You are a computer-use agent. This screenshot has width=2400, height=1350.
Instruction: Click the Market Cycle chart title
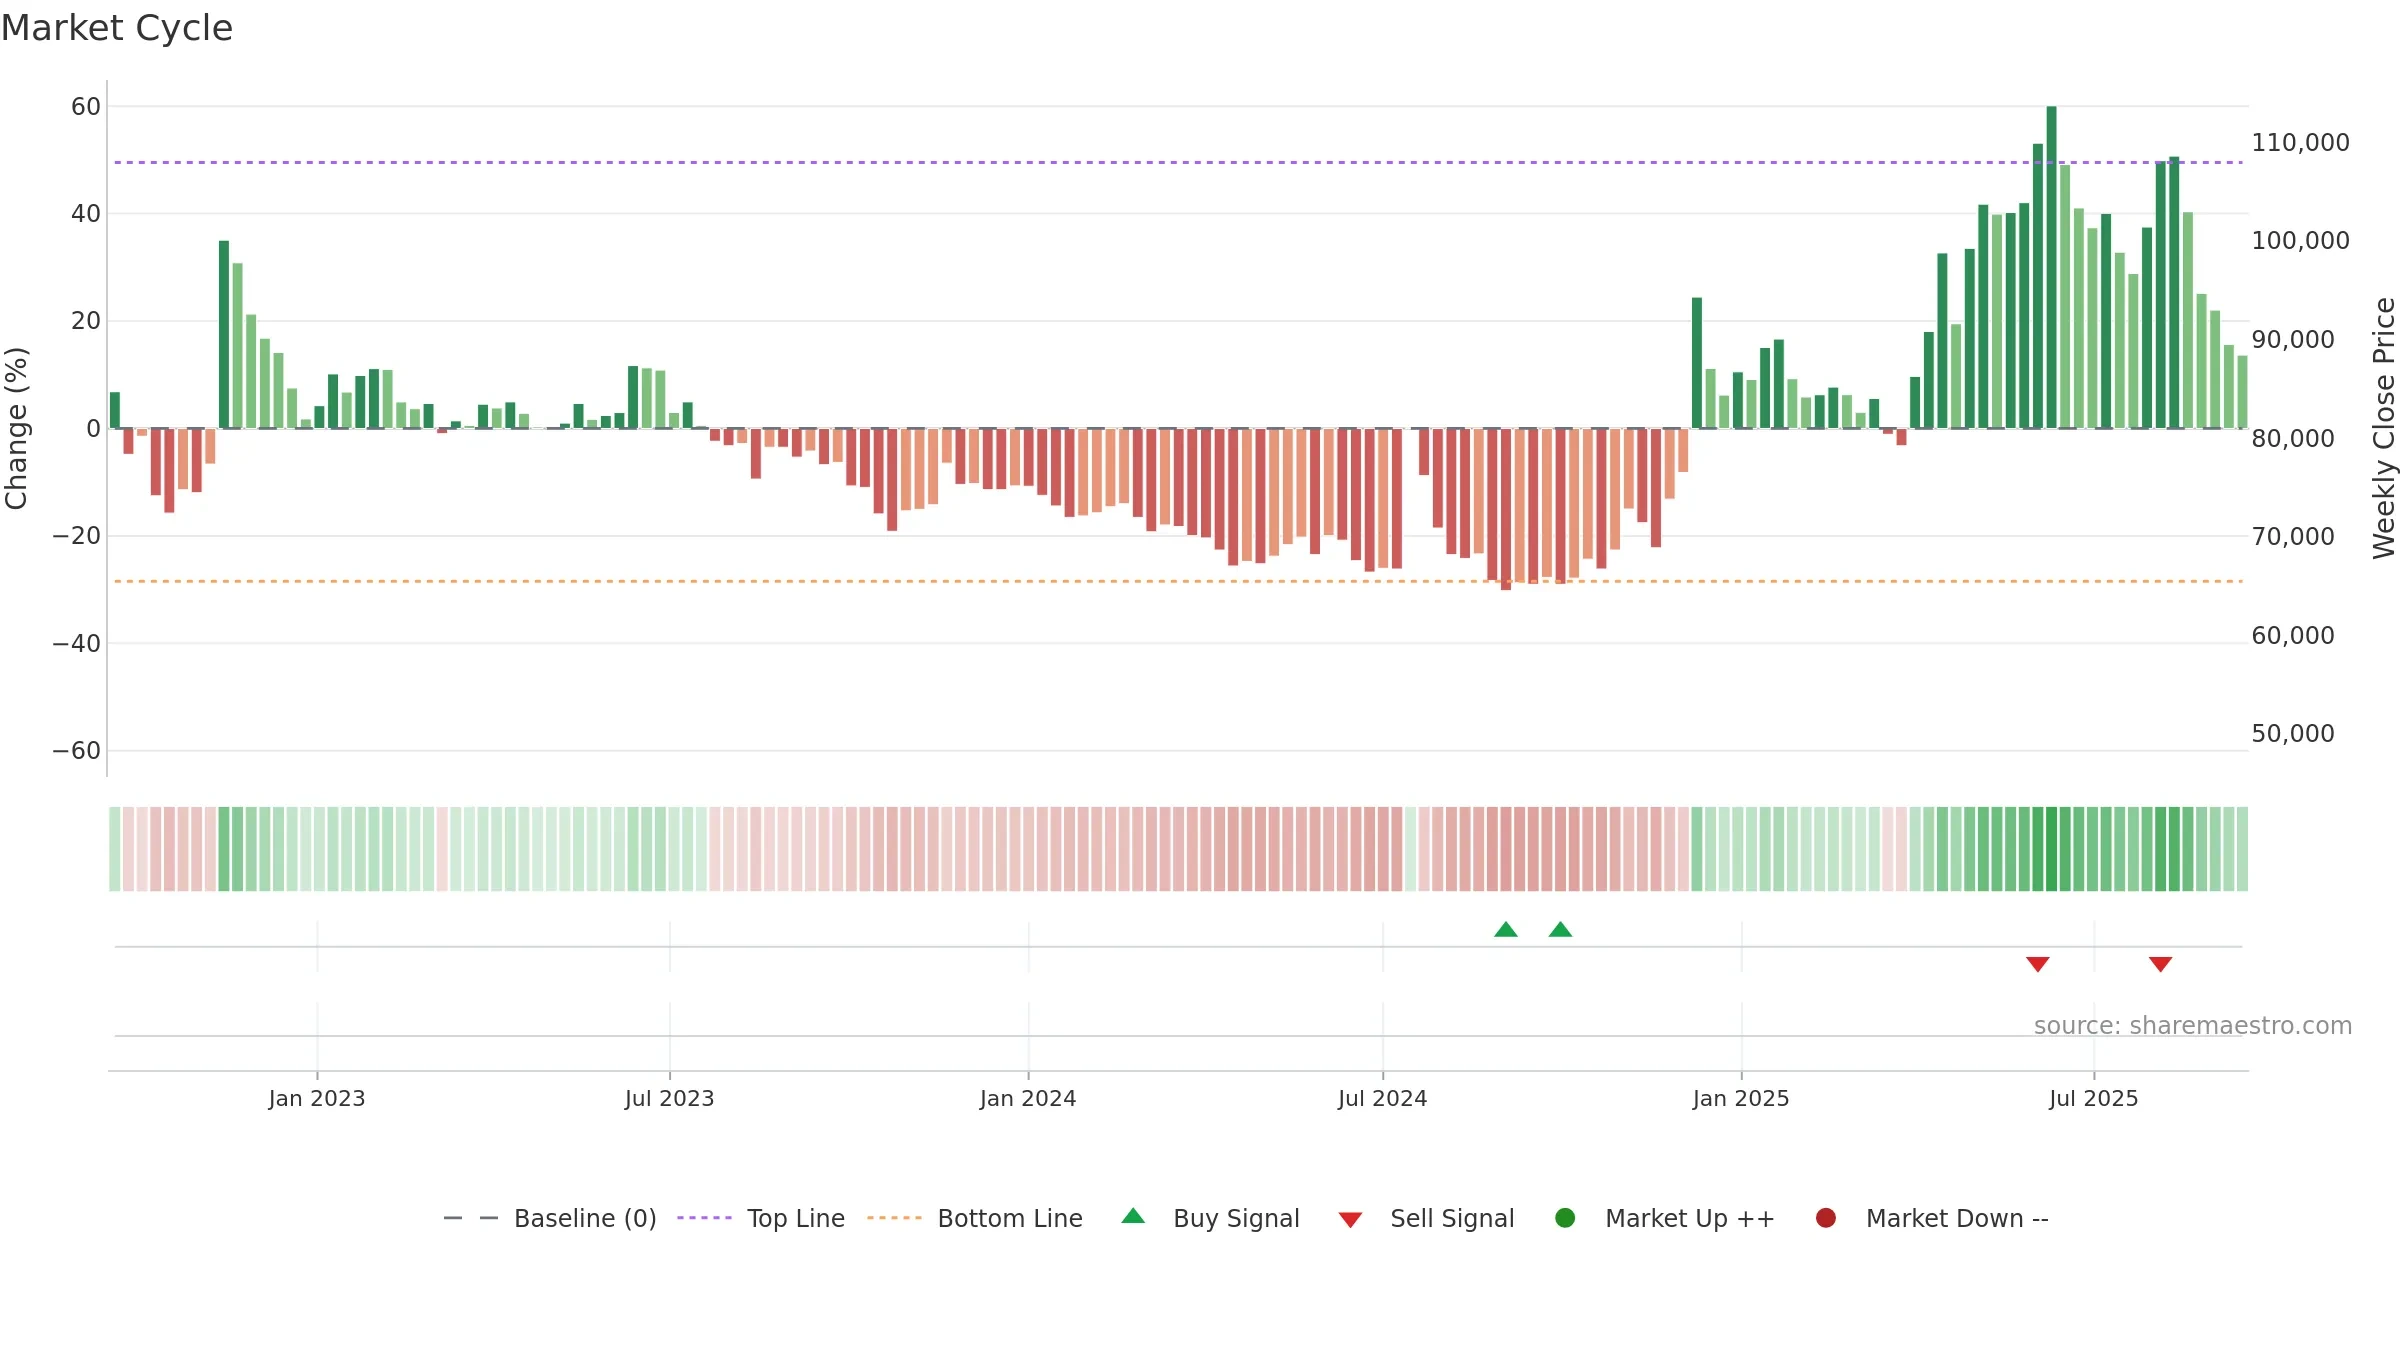click(x=117, y=28)
